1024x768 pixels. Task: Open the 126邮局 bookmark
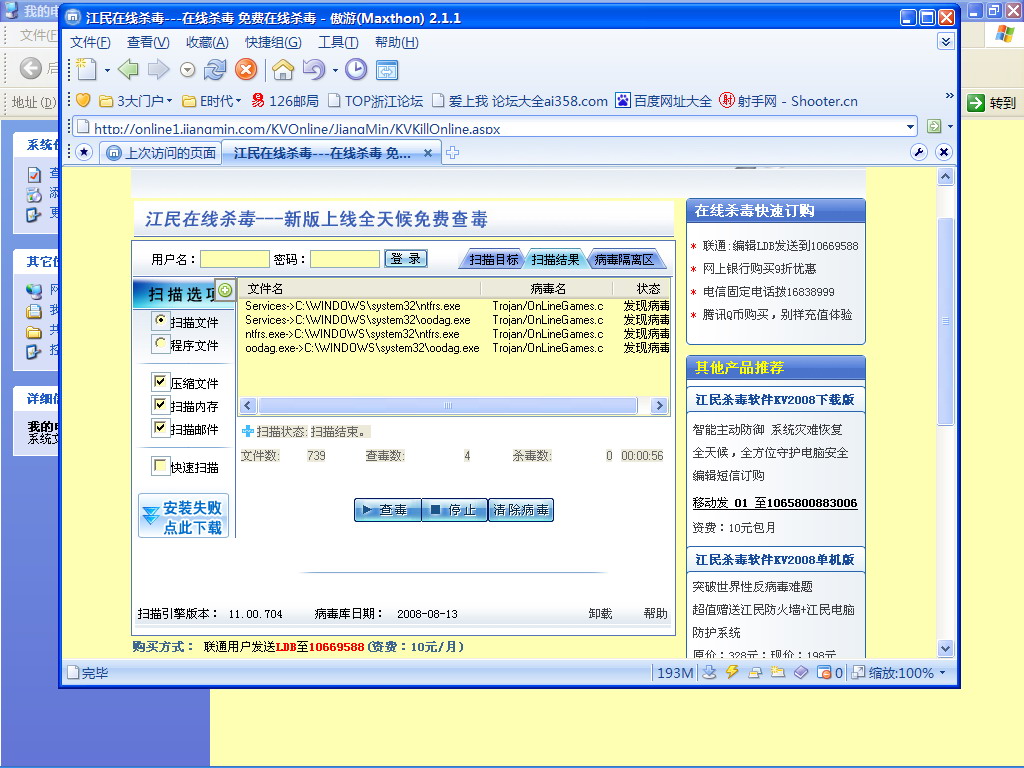point(285,101)
